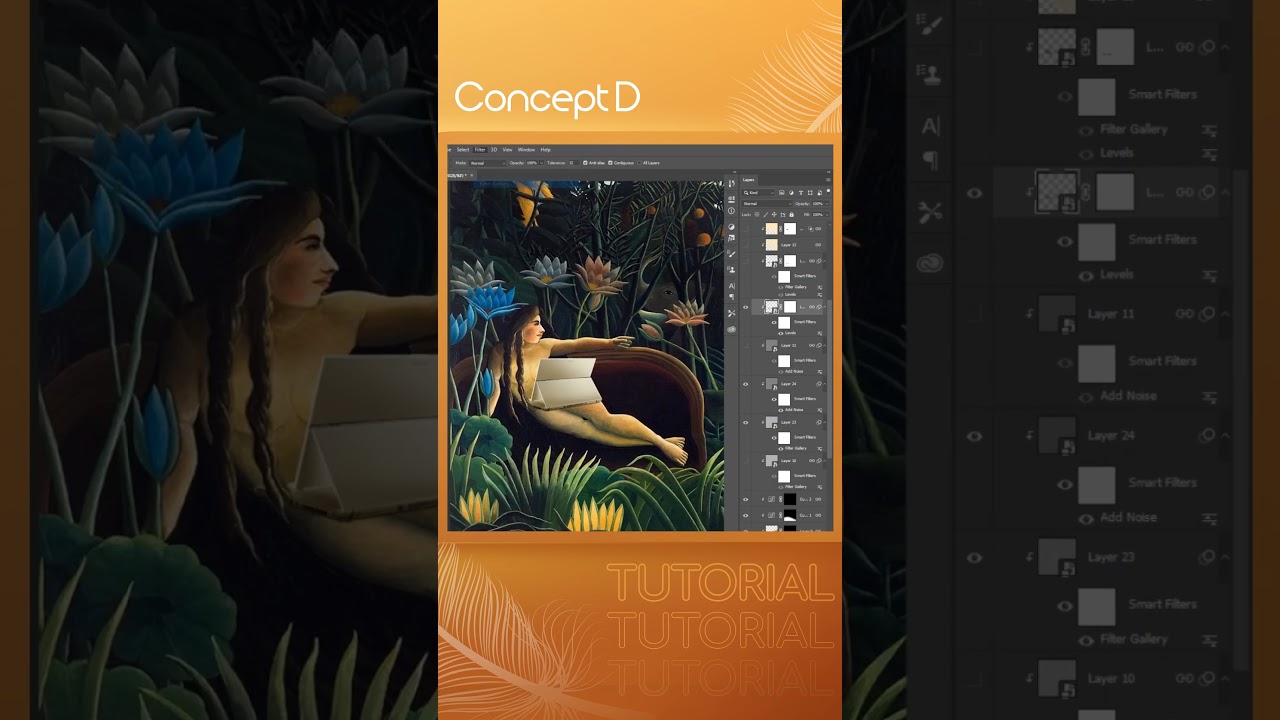This screenshot has width=1280, height=720.
Task: Toggle Smart Filters visibility under Layer 24
Action: (774, 399)
